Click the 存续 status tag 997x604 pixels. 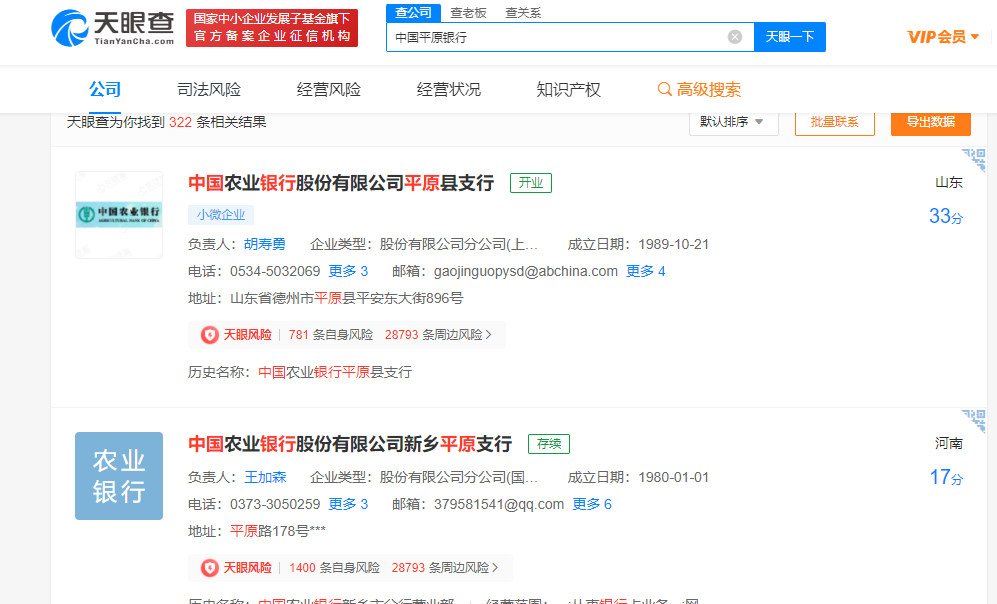click(549, 444)
